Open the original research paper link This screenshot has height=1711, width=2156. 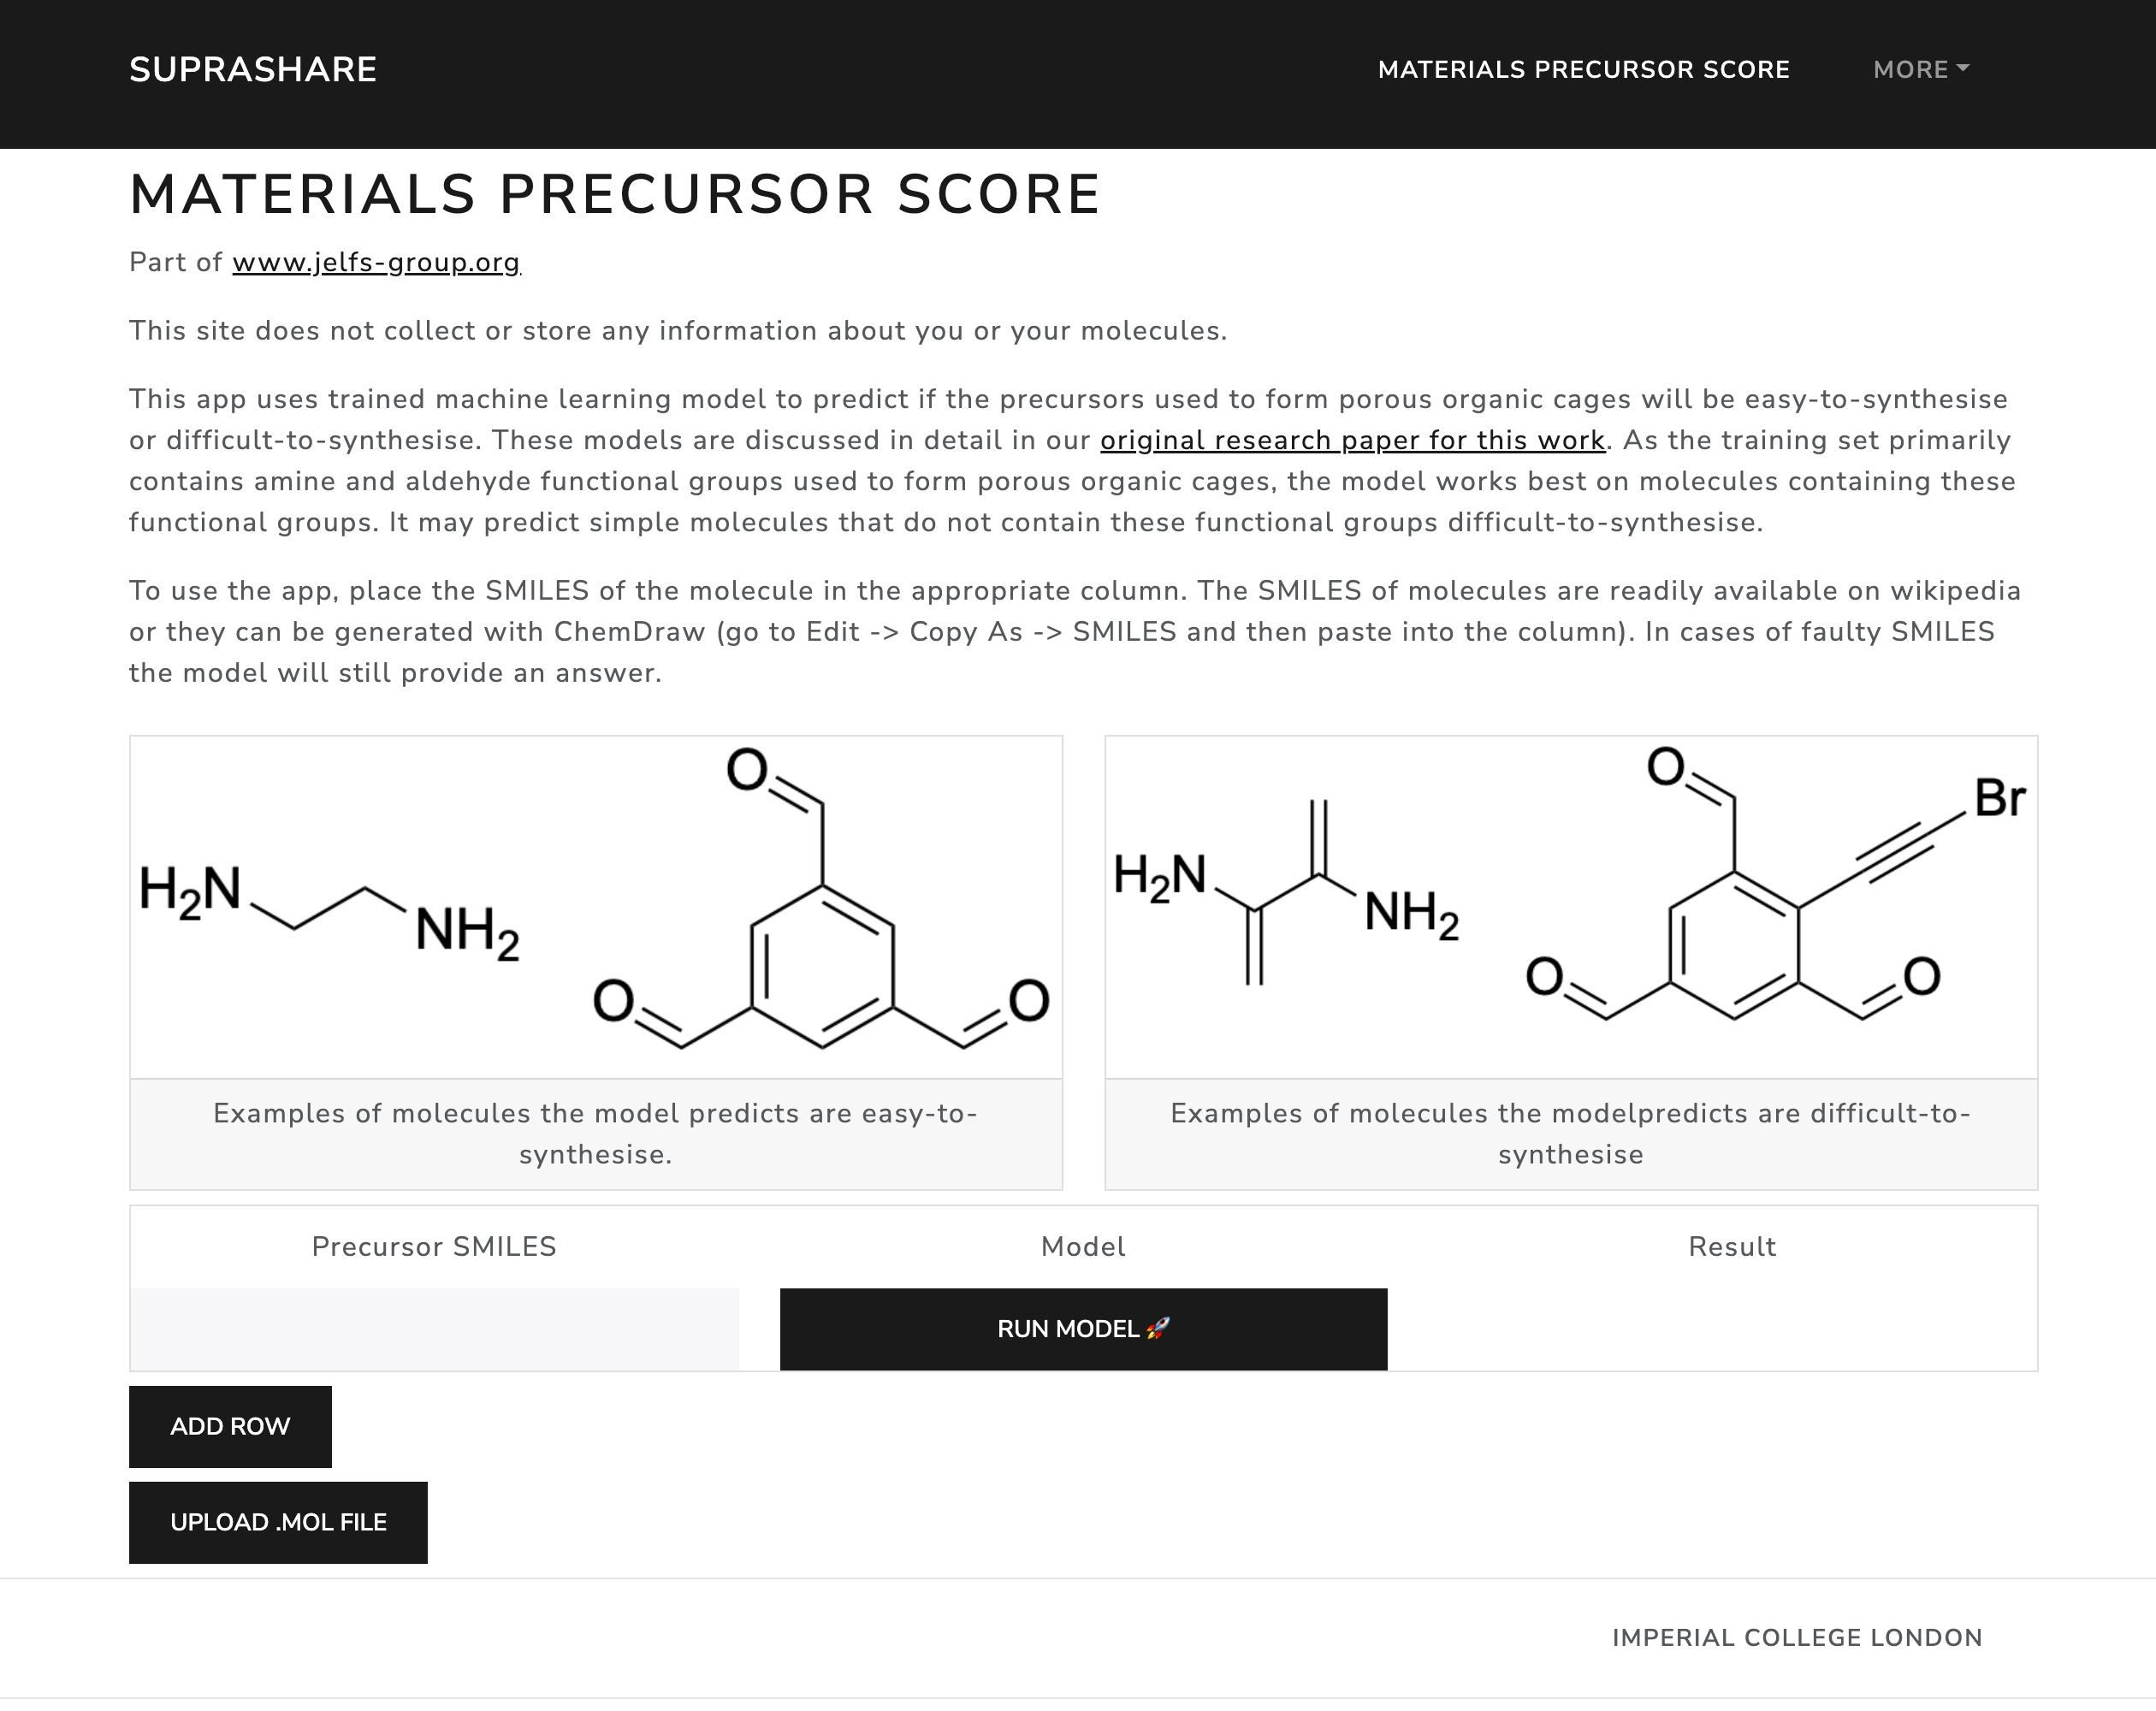1352,440
